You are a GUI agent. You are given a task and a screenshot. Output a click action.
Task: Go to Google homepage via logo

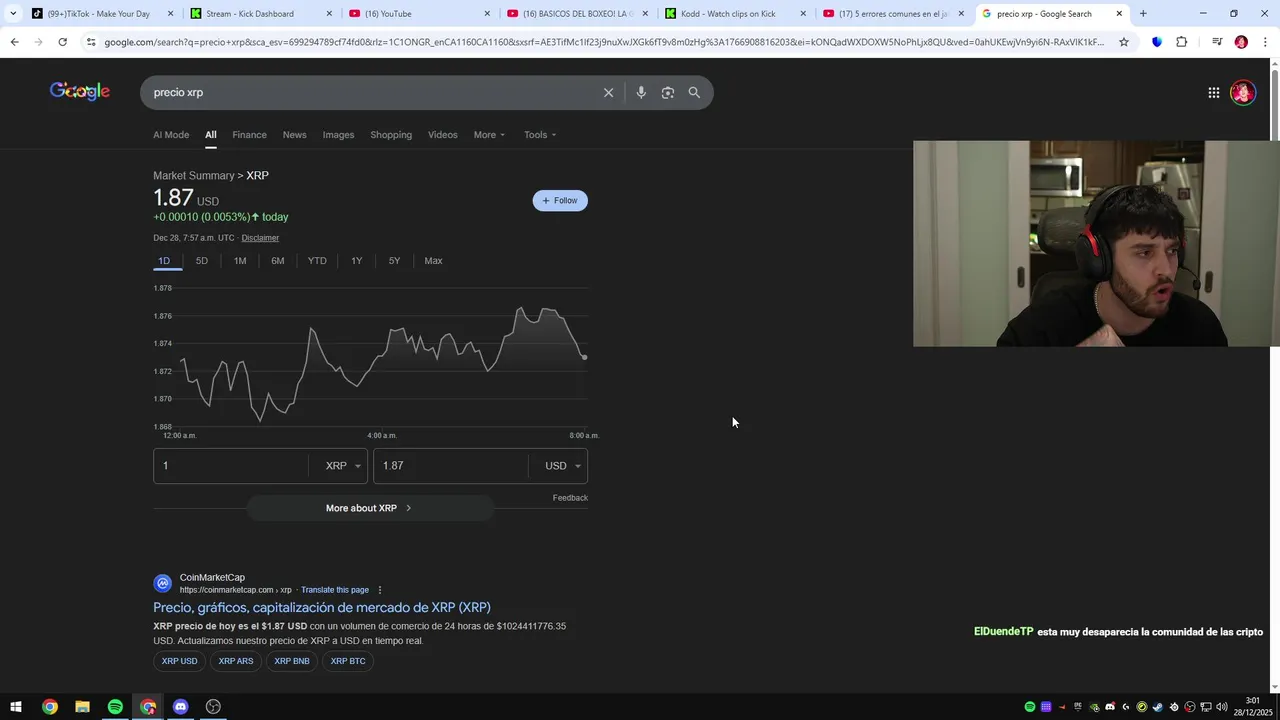coord(80,91)
